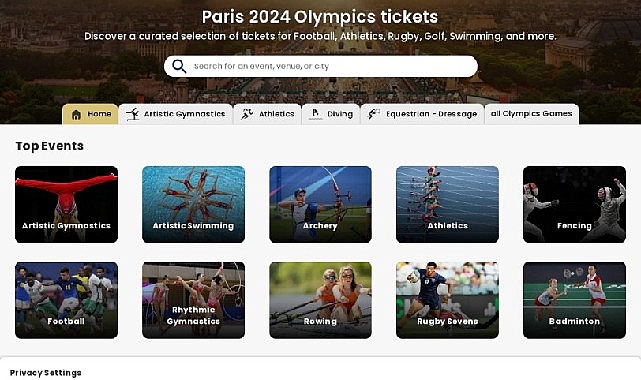Viewport: 641px width, 380px height.
Task: Click the gymnast icon beside Artistic Gymnastics
Action: (x=132, y=114)
